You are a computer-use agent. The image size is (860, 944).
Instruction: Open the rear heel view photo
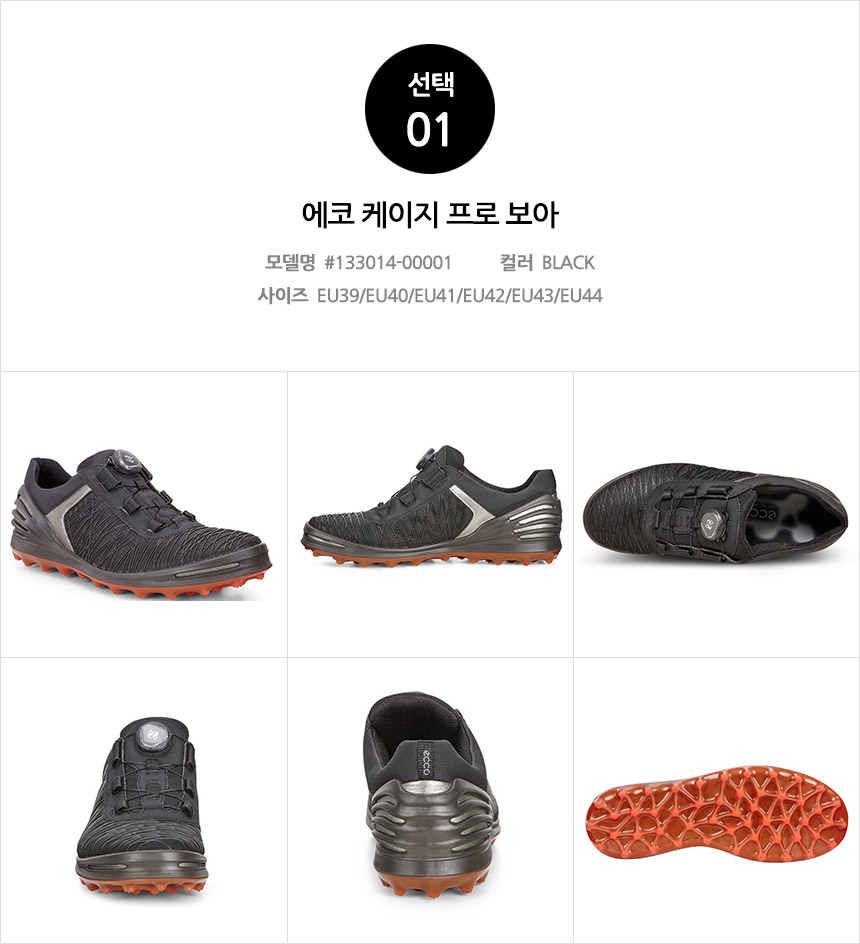[x=431, y=795]
